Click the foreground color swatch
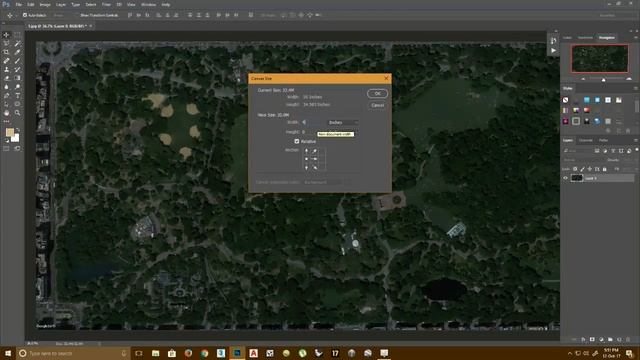640x360 pixels. click(10, 132)
